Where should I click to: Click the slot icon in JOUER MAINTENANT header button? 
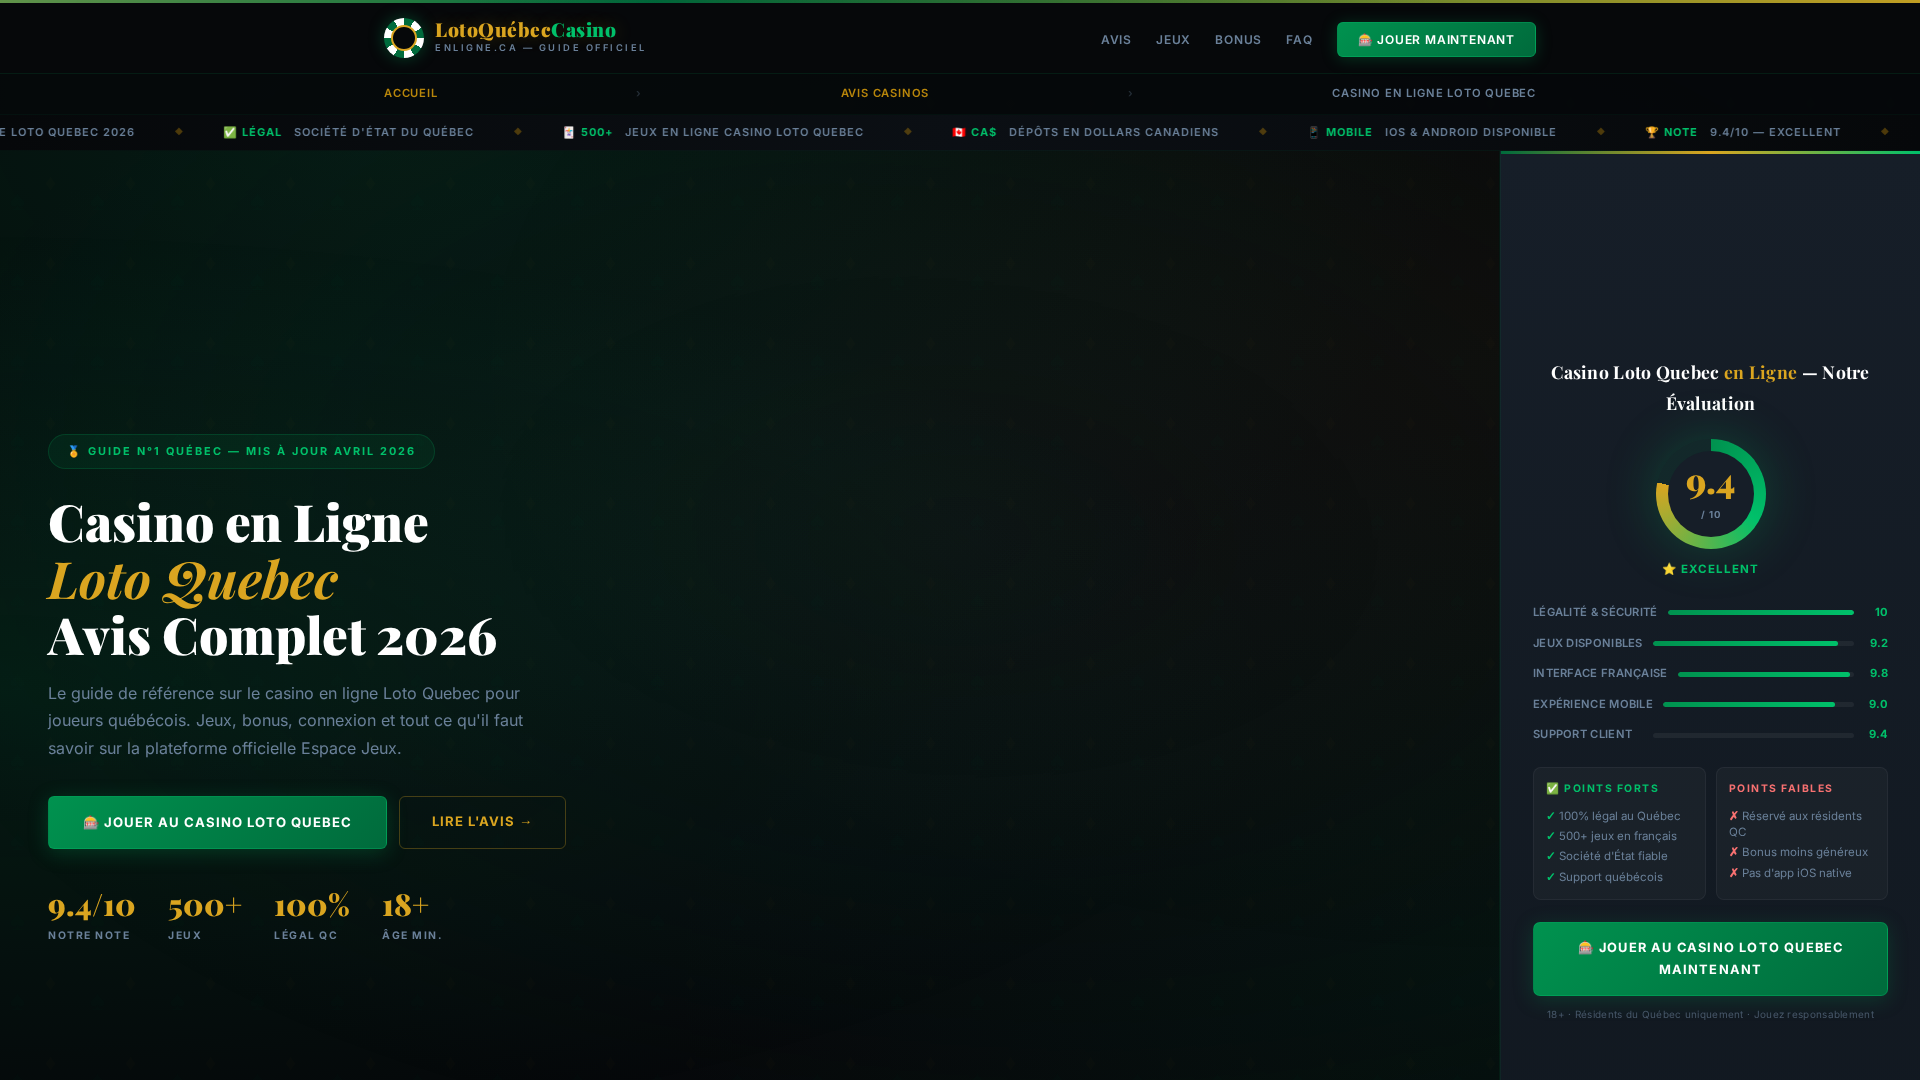point(1364,40)
